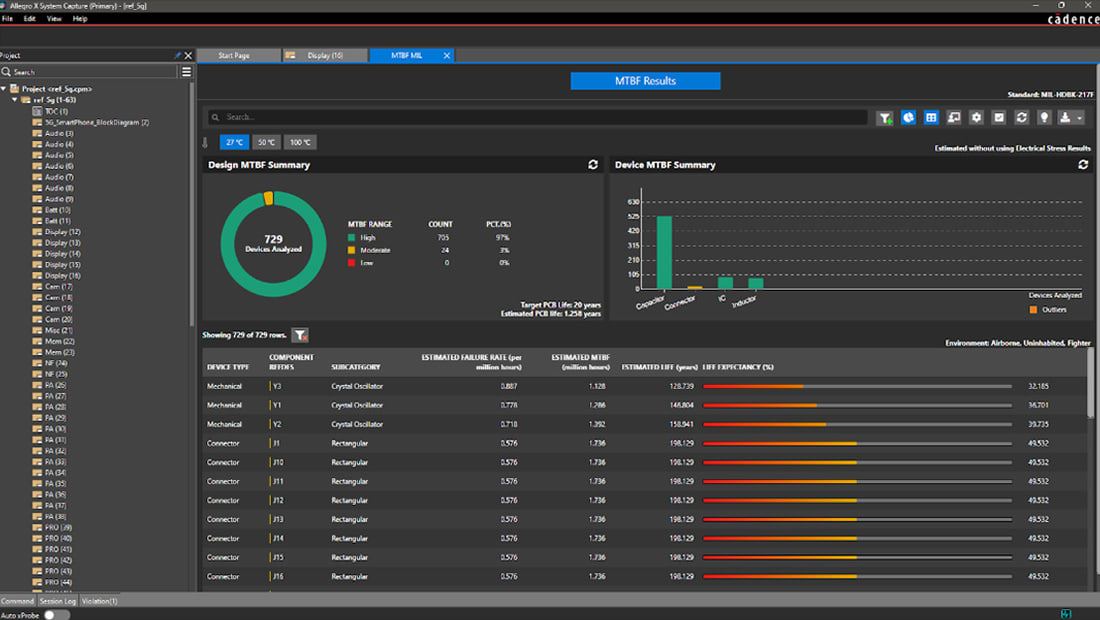Screen dimensions: 1100x620
Task: Click the Project search magnifier icon
Action: [6, 72]
